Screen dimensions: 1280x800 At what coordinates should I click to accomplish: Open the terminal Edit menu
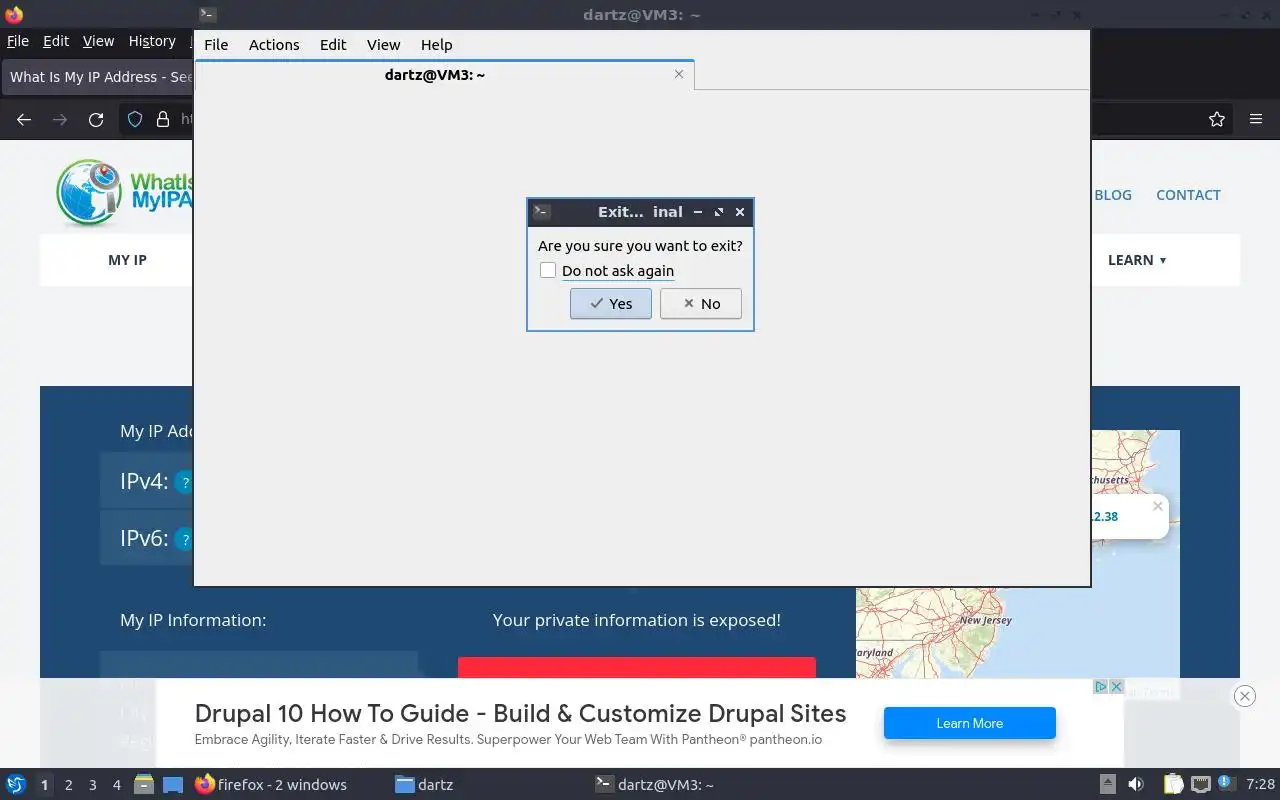click(333, 45)
